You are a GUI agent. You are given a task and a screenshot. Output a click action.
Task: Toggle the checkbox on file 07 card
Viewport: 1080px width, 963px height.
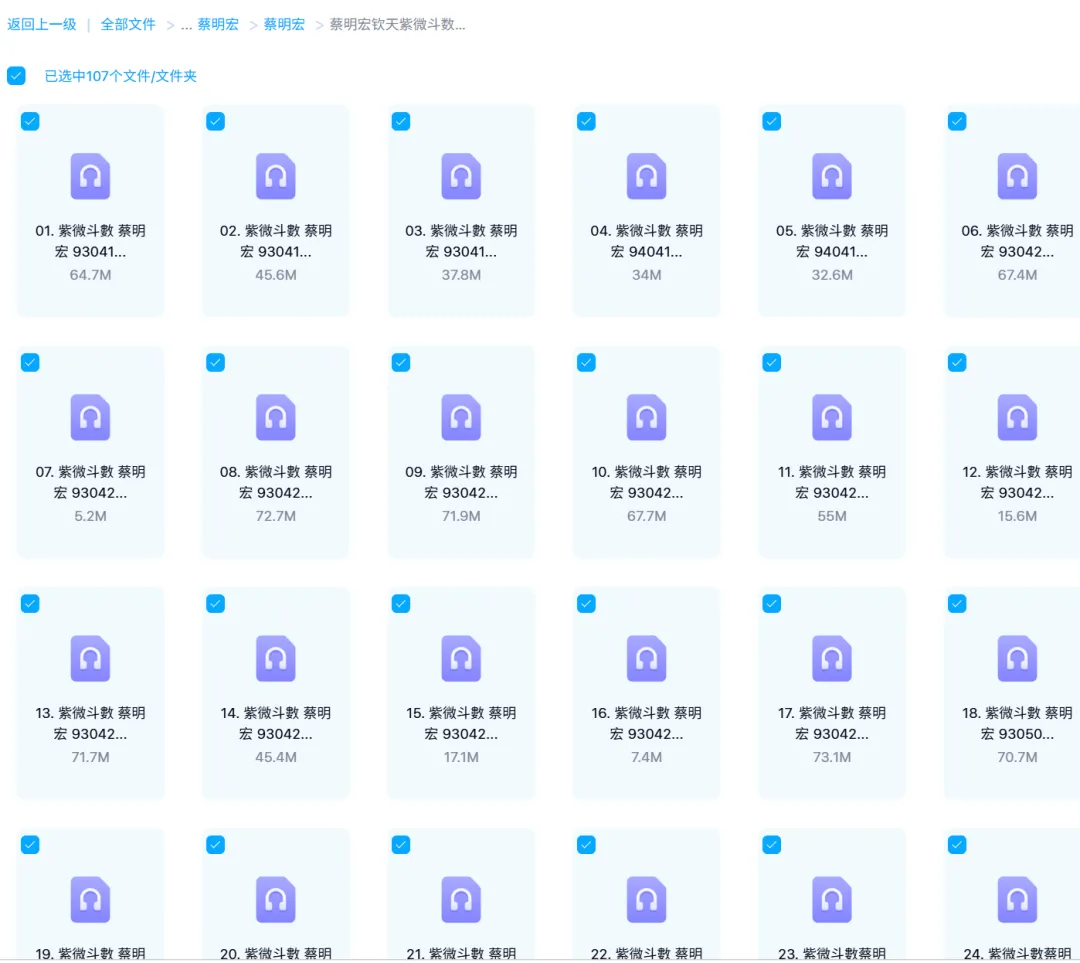click(30, 362)
